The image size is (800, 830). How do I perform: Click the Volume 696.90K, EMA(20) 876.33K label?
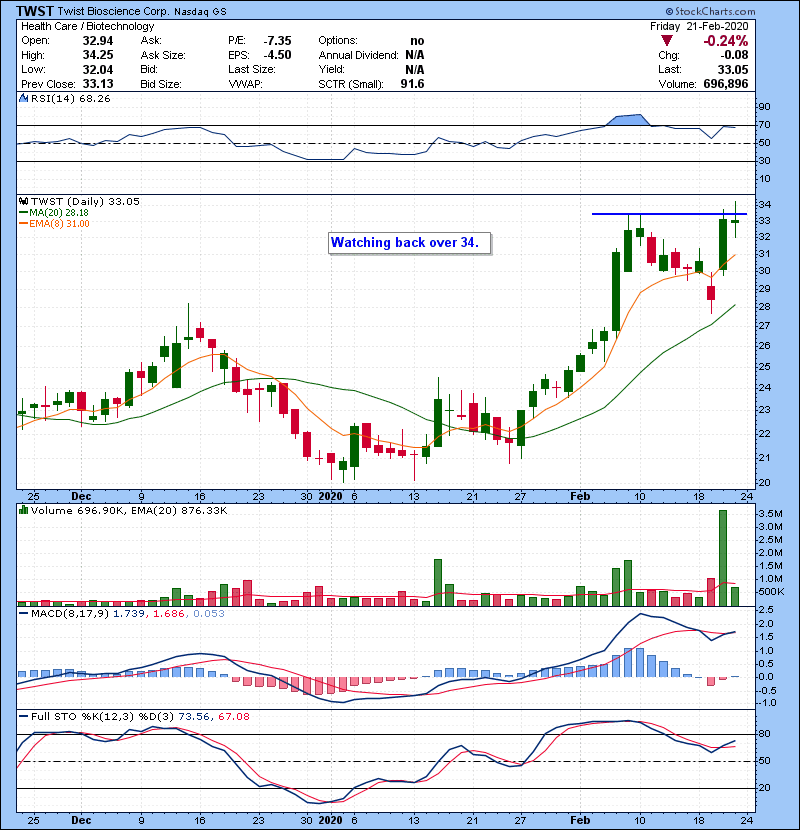click(129, 510)
